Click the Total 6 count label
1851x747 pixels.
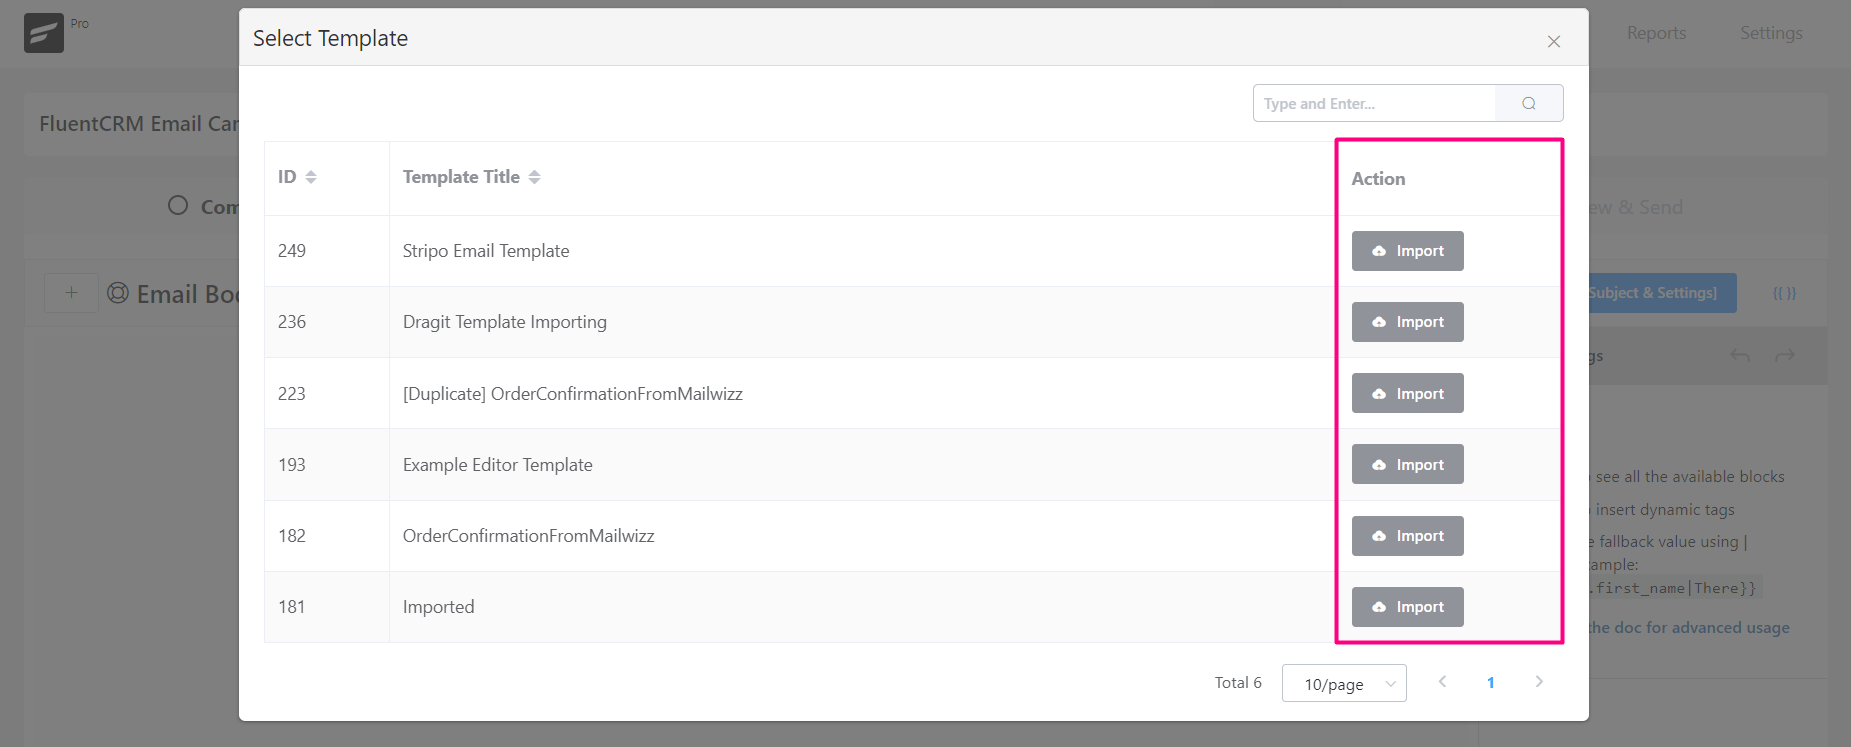coord(1238,682)
